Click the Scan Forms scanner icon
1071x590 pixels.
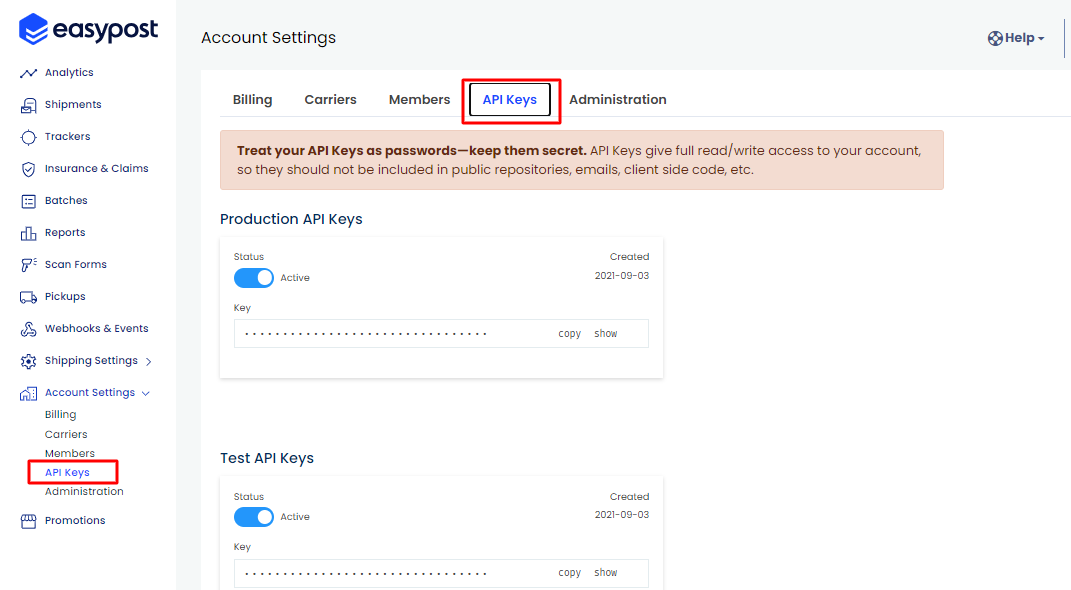click(28, 265)
